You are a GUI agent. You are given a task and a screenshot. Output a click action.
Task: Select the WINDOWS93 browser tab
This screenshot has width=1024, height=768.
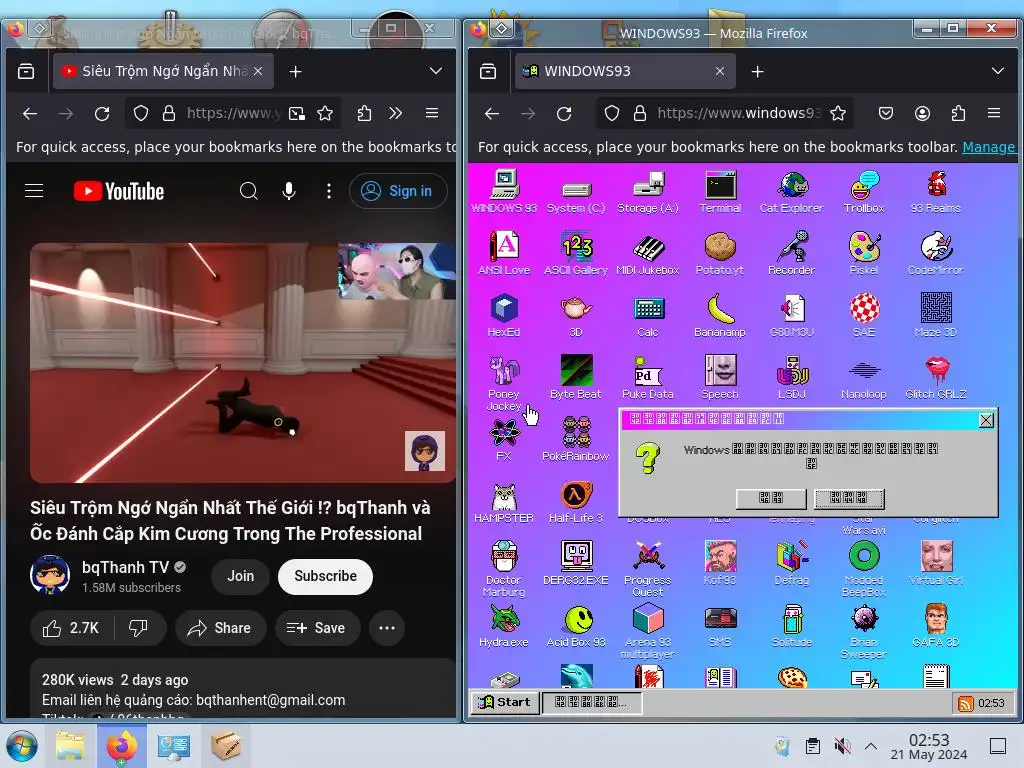tap(625, 71)
